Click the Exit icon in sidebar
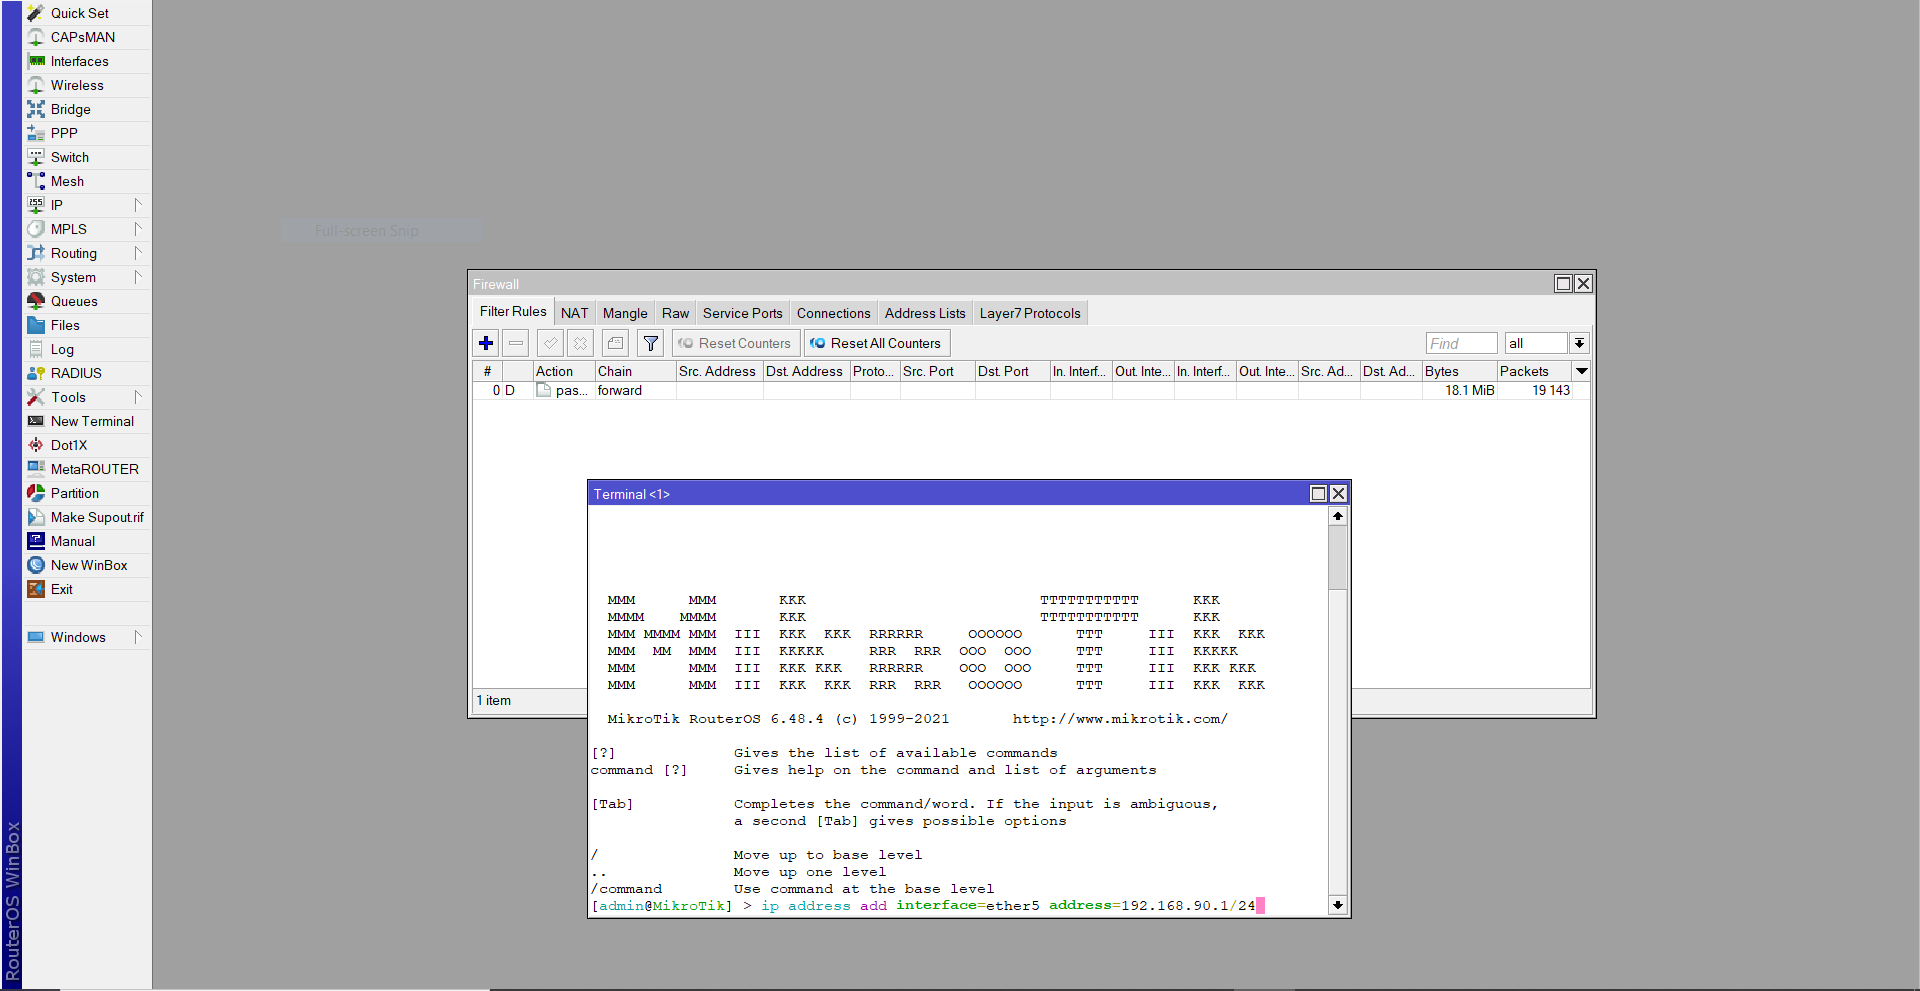This screenshot has height=991, width=1920. click(x=36, y=589)
